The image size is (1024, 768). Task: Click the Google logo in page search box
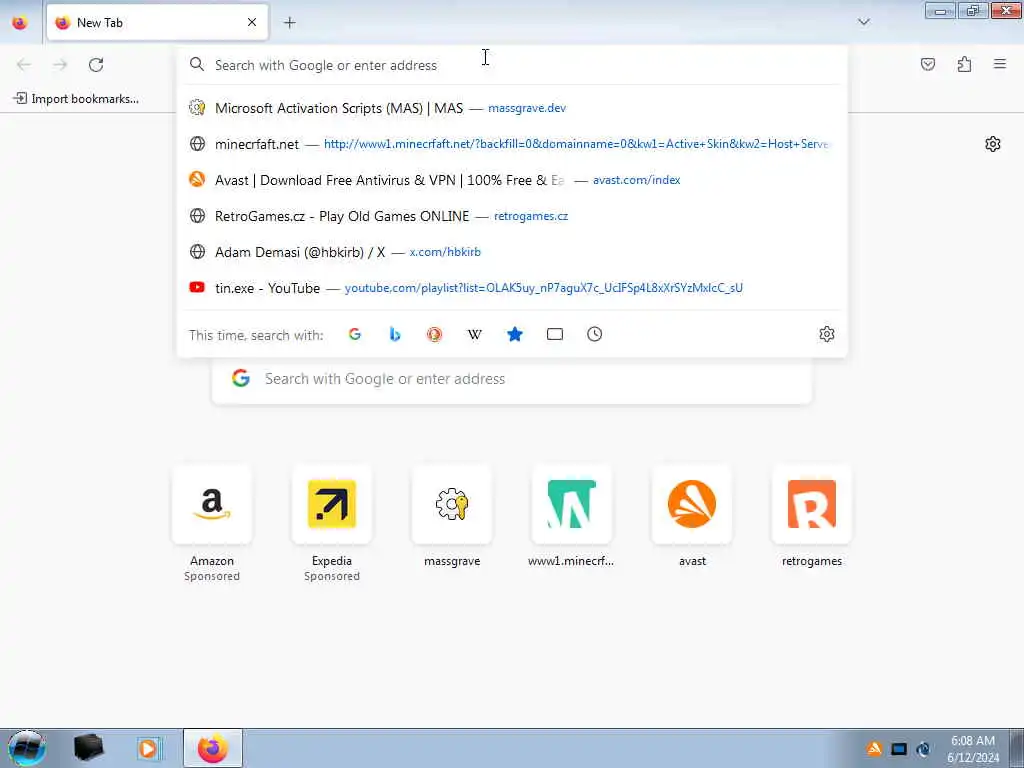pos(241,378)
